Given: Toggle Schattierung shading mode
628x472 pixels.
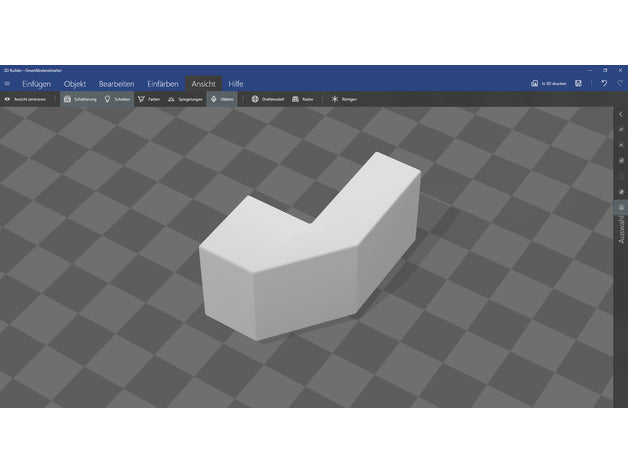Looking at the screenshot, I should click(80, 99).
